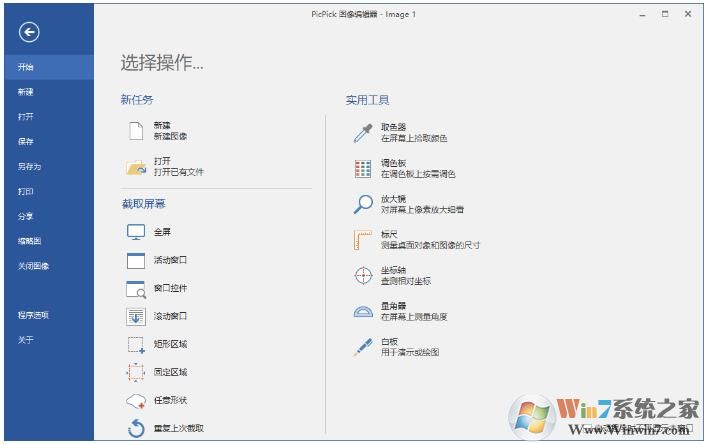Image resolution: width=706 pixels, height=444 pixels.
Task: Open 分享 in the sidebar
Action: [x=49, y=216]
